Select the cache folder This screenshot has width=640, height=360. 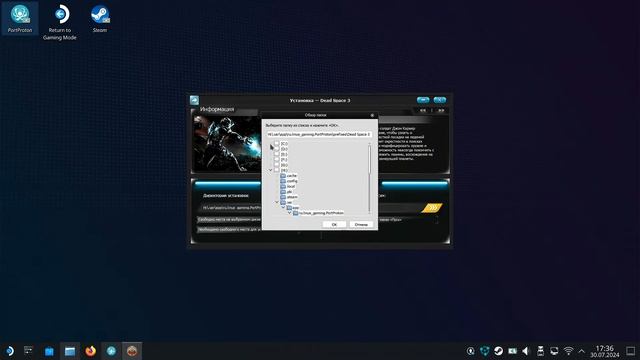coord(291,176)
